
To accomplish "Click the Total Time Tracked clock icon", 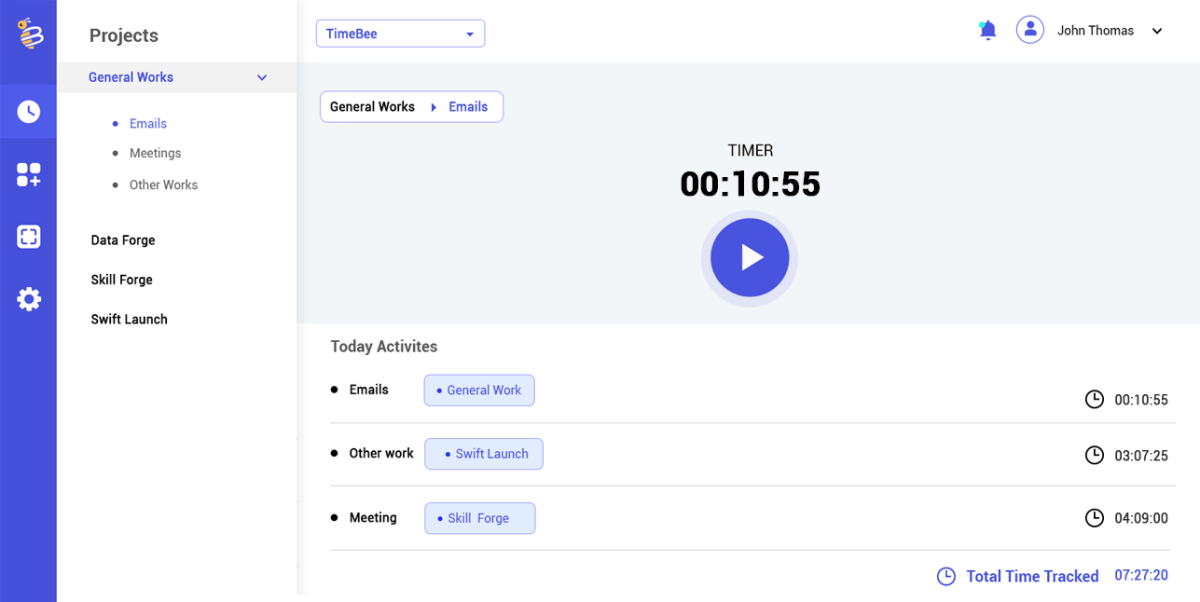I will pos(946,576).
